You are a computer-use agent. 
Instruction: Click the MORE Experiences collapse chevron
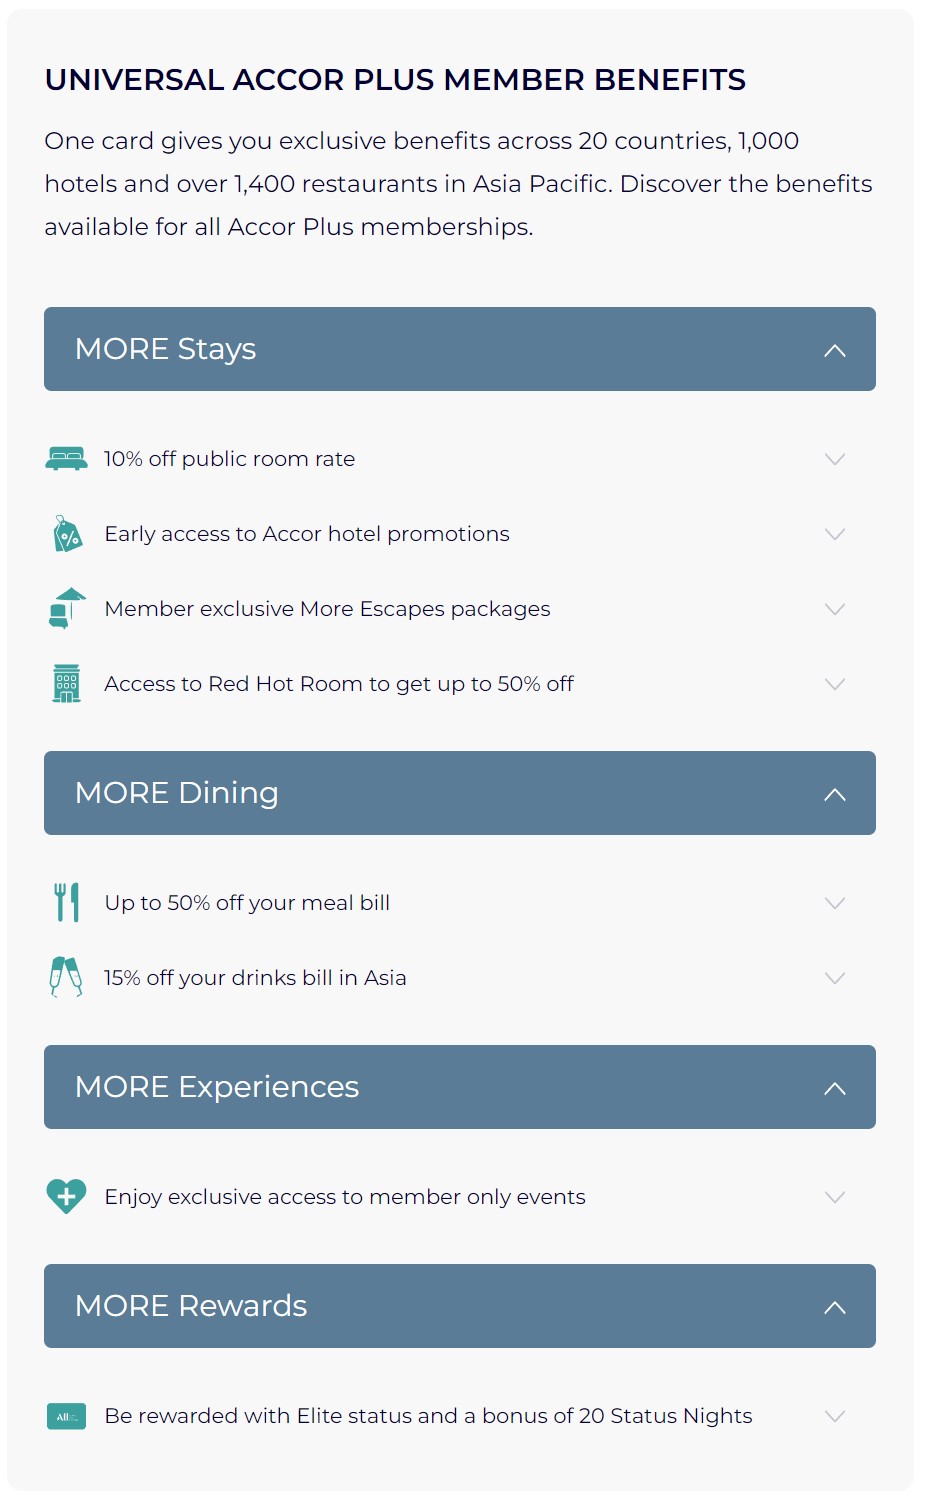835,1087
